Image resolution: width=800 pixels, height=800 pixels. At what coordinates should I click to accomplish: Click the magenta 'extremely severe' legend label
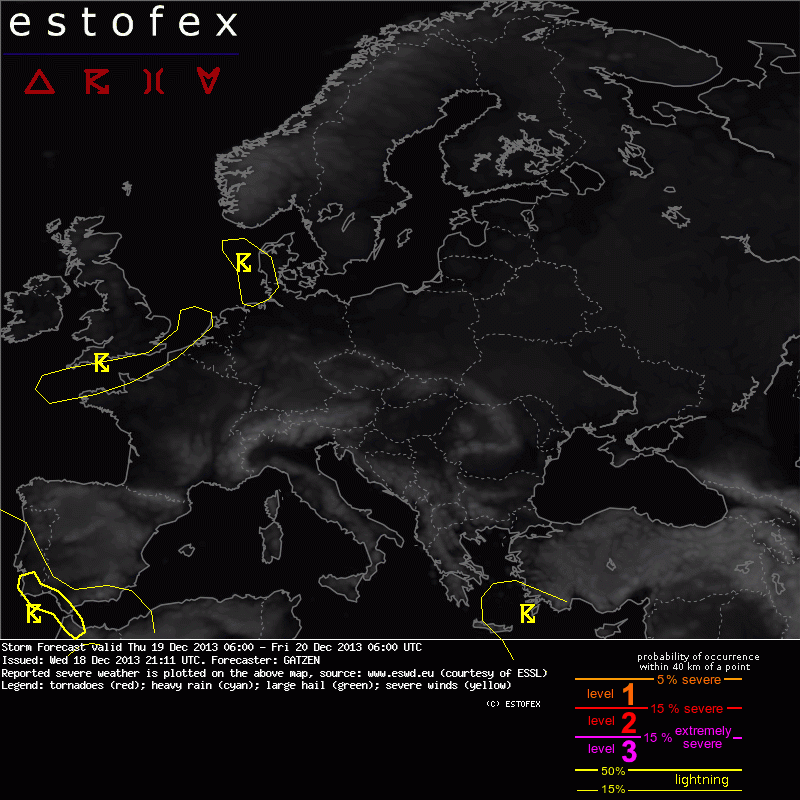[x=703, y=737]
